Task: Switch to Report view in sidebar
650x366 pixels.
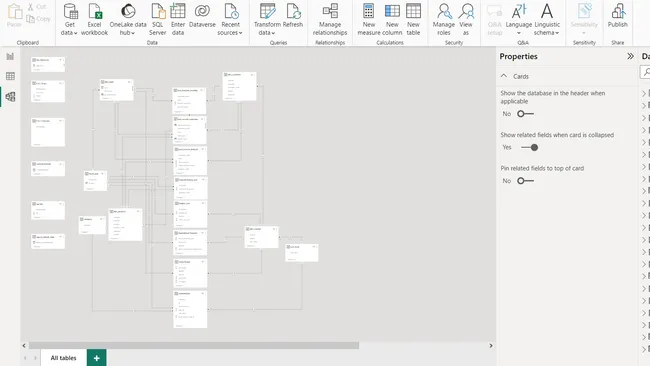Action: pos(10,56)
